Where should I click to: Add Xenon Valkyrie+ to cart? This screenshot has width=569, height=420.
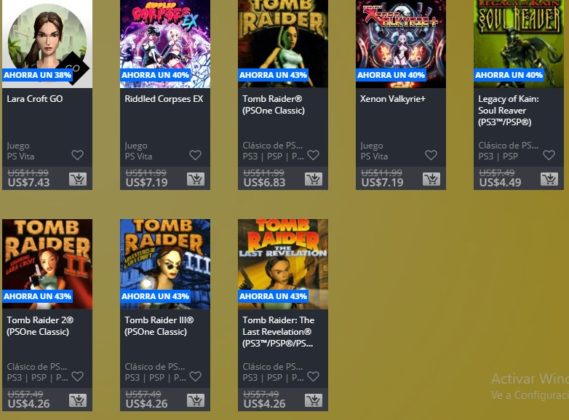coord(431,179)
